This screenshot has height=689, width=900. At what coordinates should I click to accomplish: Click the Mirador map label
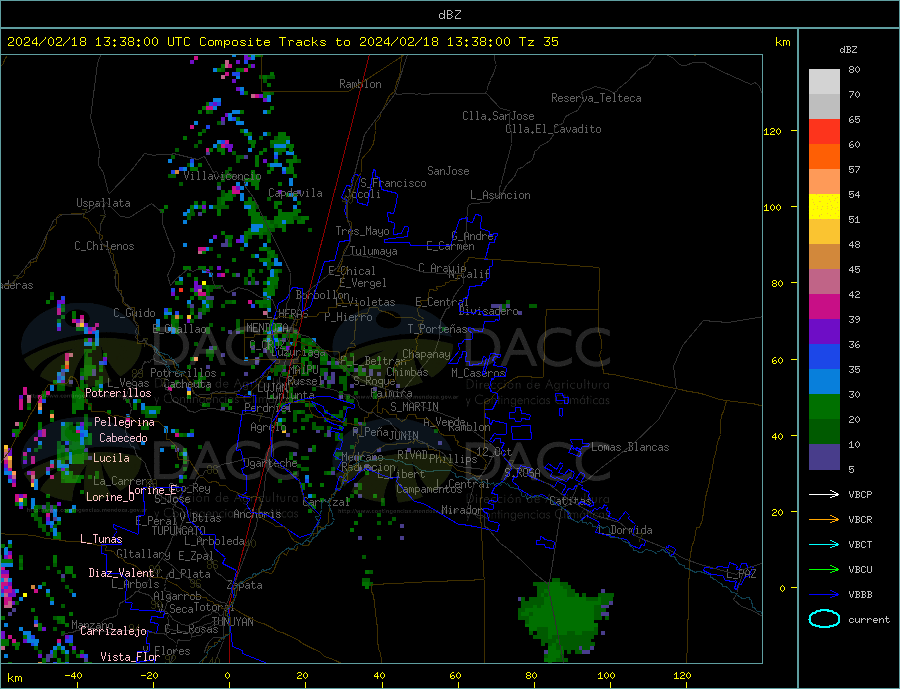(462, 510)
